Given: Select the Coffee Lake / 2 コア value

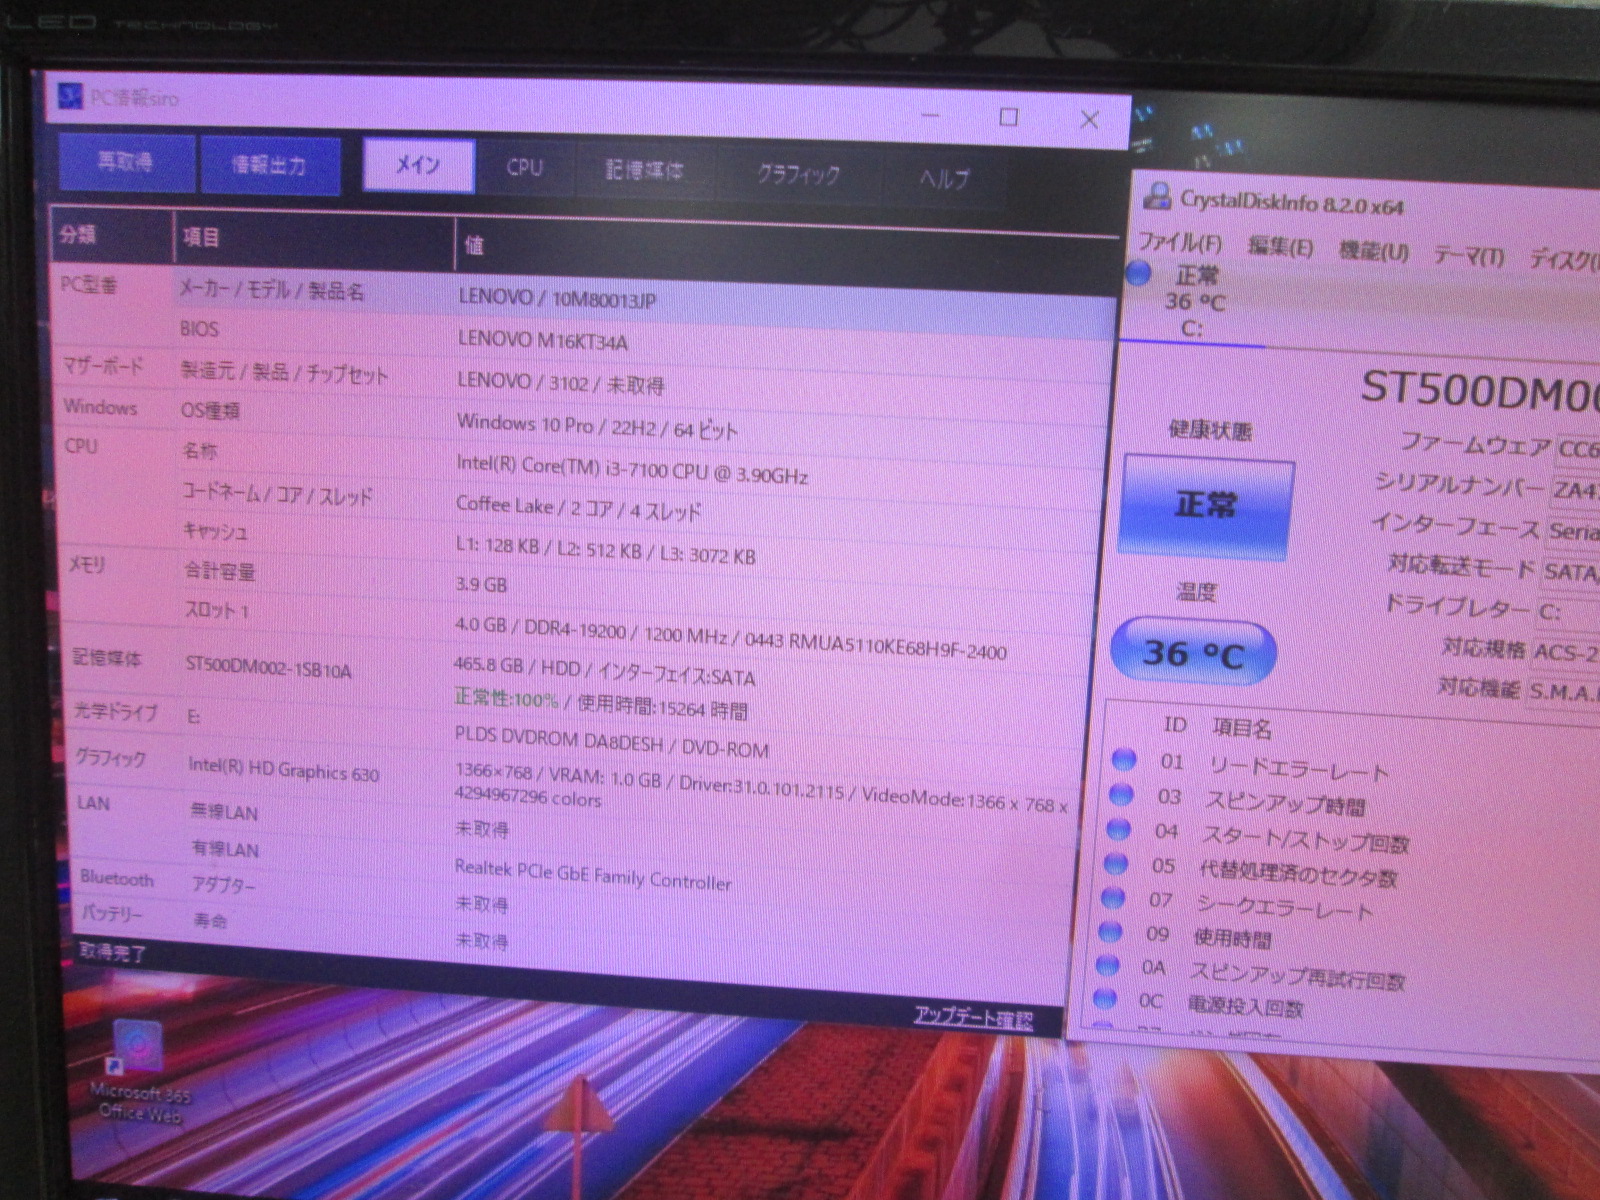Looking at the screenshot, I should click(578, 508).
